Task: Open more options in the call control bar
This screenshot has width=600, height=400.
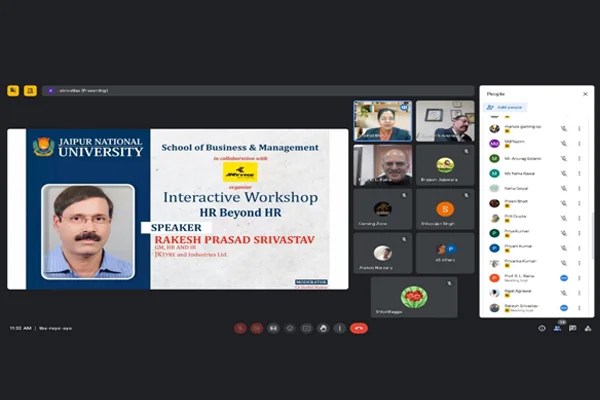Action: click(x=340, y=328)
